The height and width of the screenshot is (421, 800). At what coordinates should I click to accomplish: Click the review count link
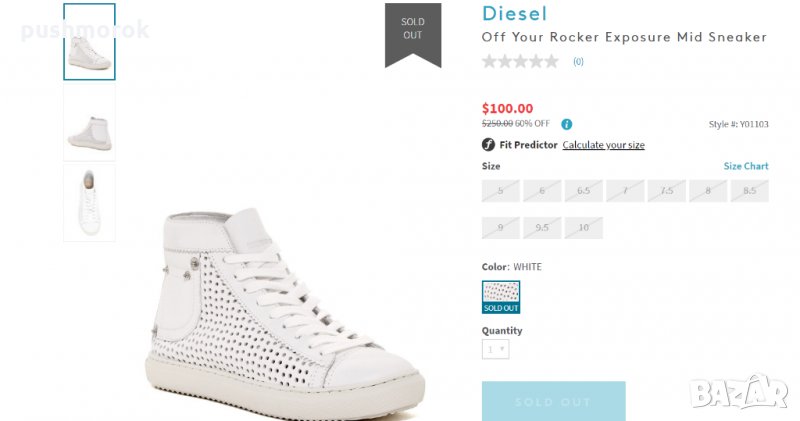point(578,62)
